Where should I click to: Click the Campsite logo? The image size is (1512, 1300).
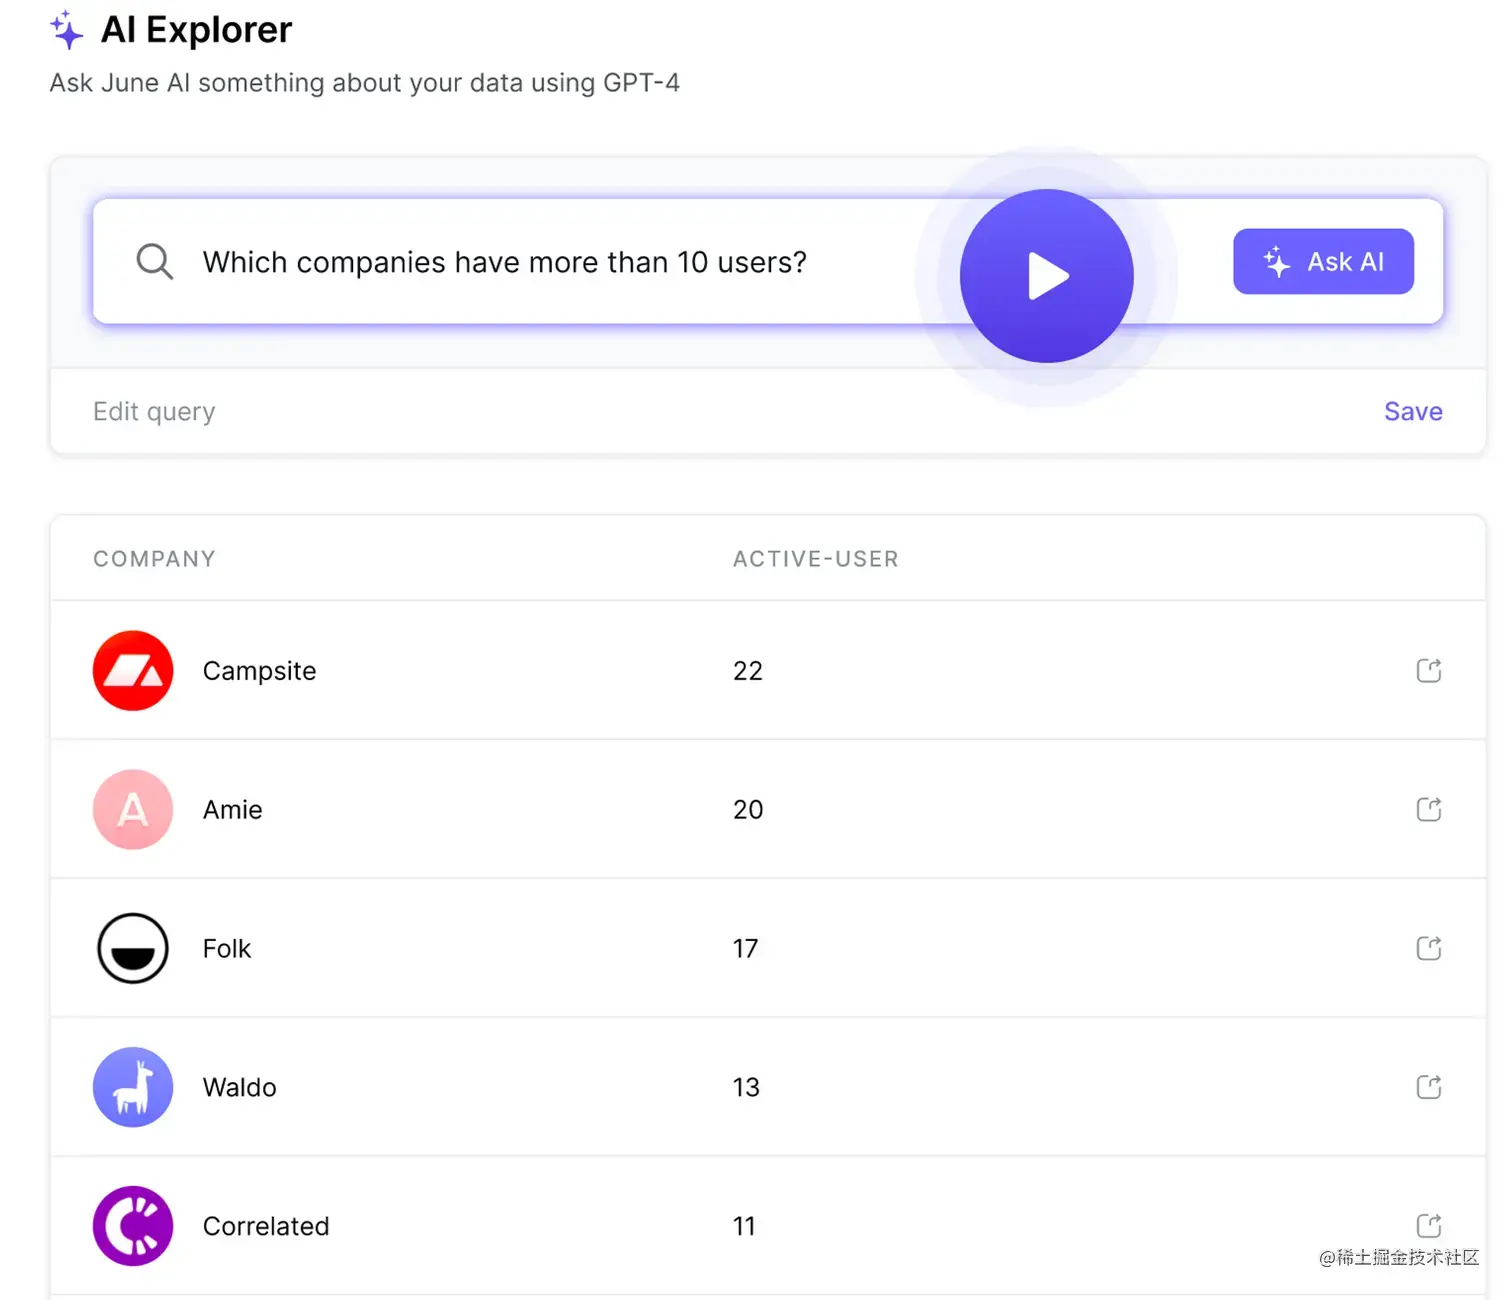pyautogui.click(x=133, y=671)
